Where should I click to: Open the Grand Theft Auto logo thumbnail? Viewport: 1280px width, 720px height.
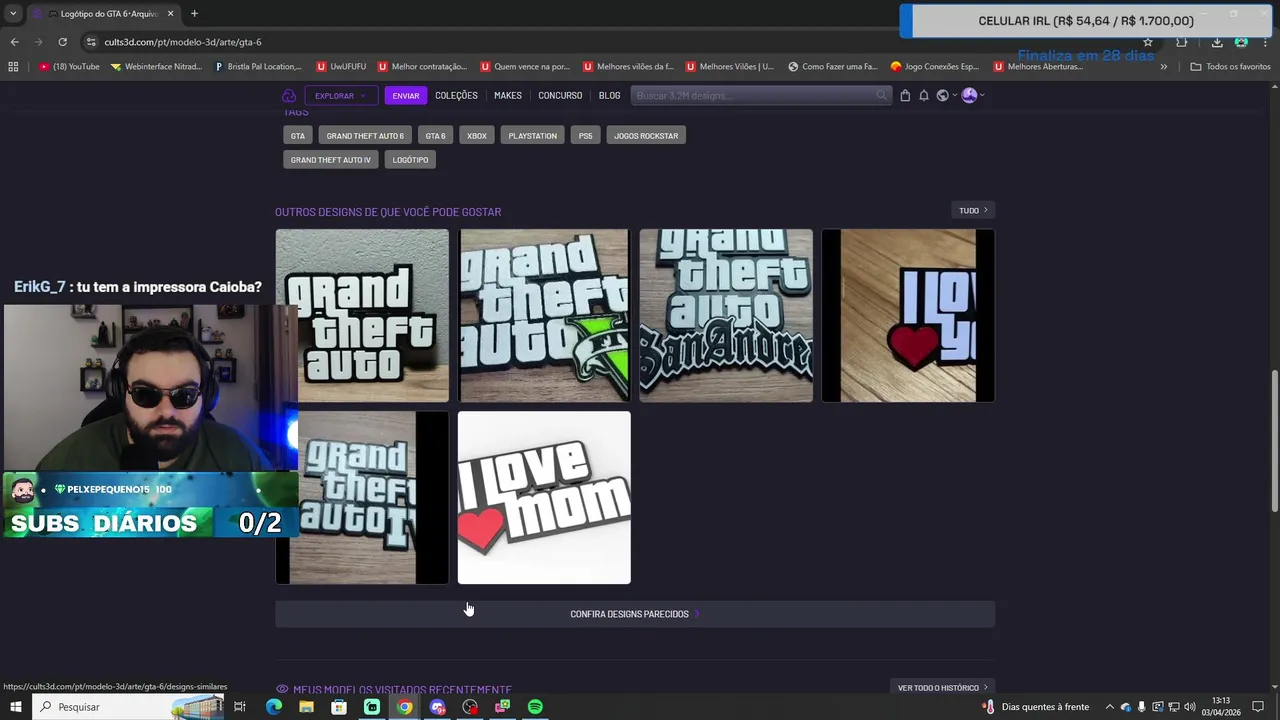[362, 316]
